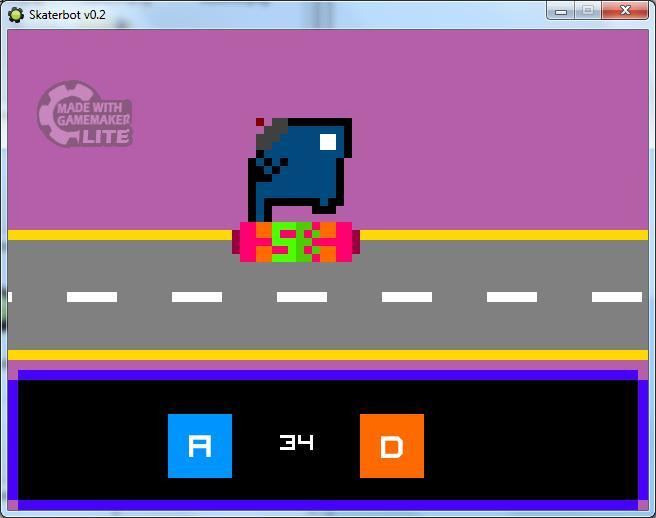
Task: Minimize the Skaterbot window
Action: point(561,10)
